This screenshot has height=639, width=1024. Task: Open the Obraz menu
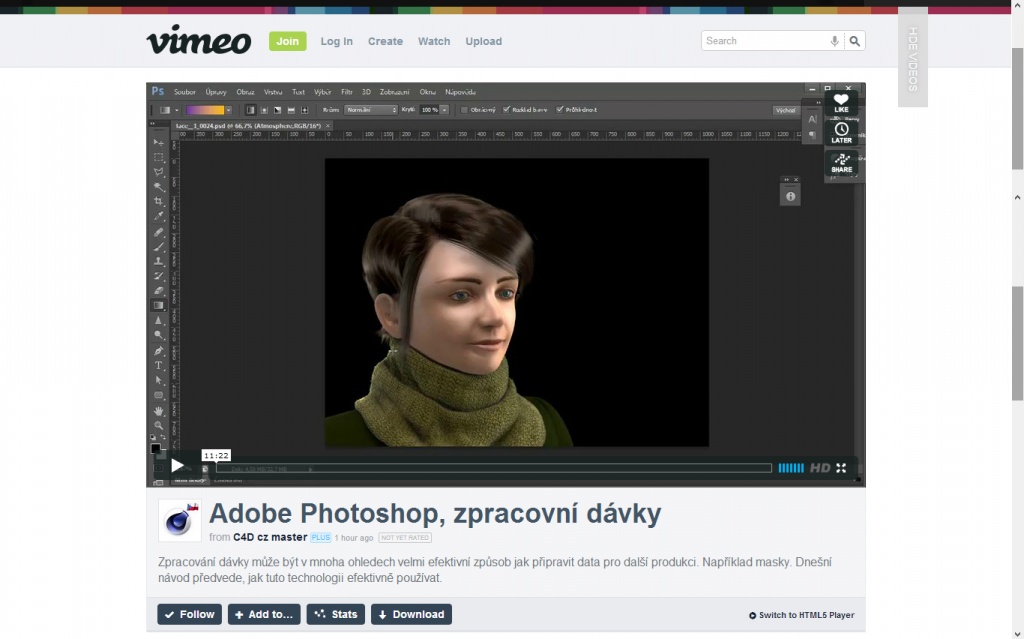246,92
